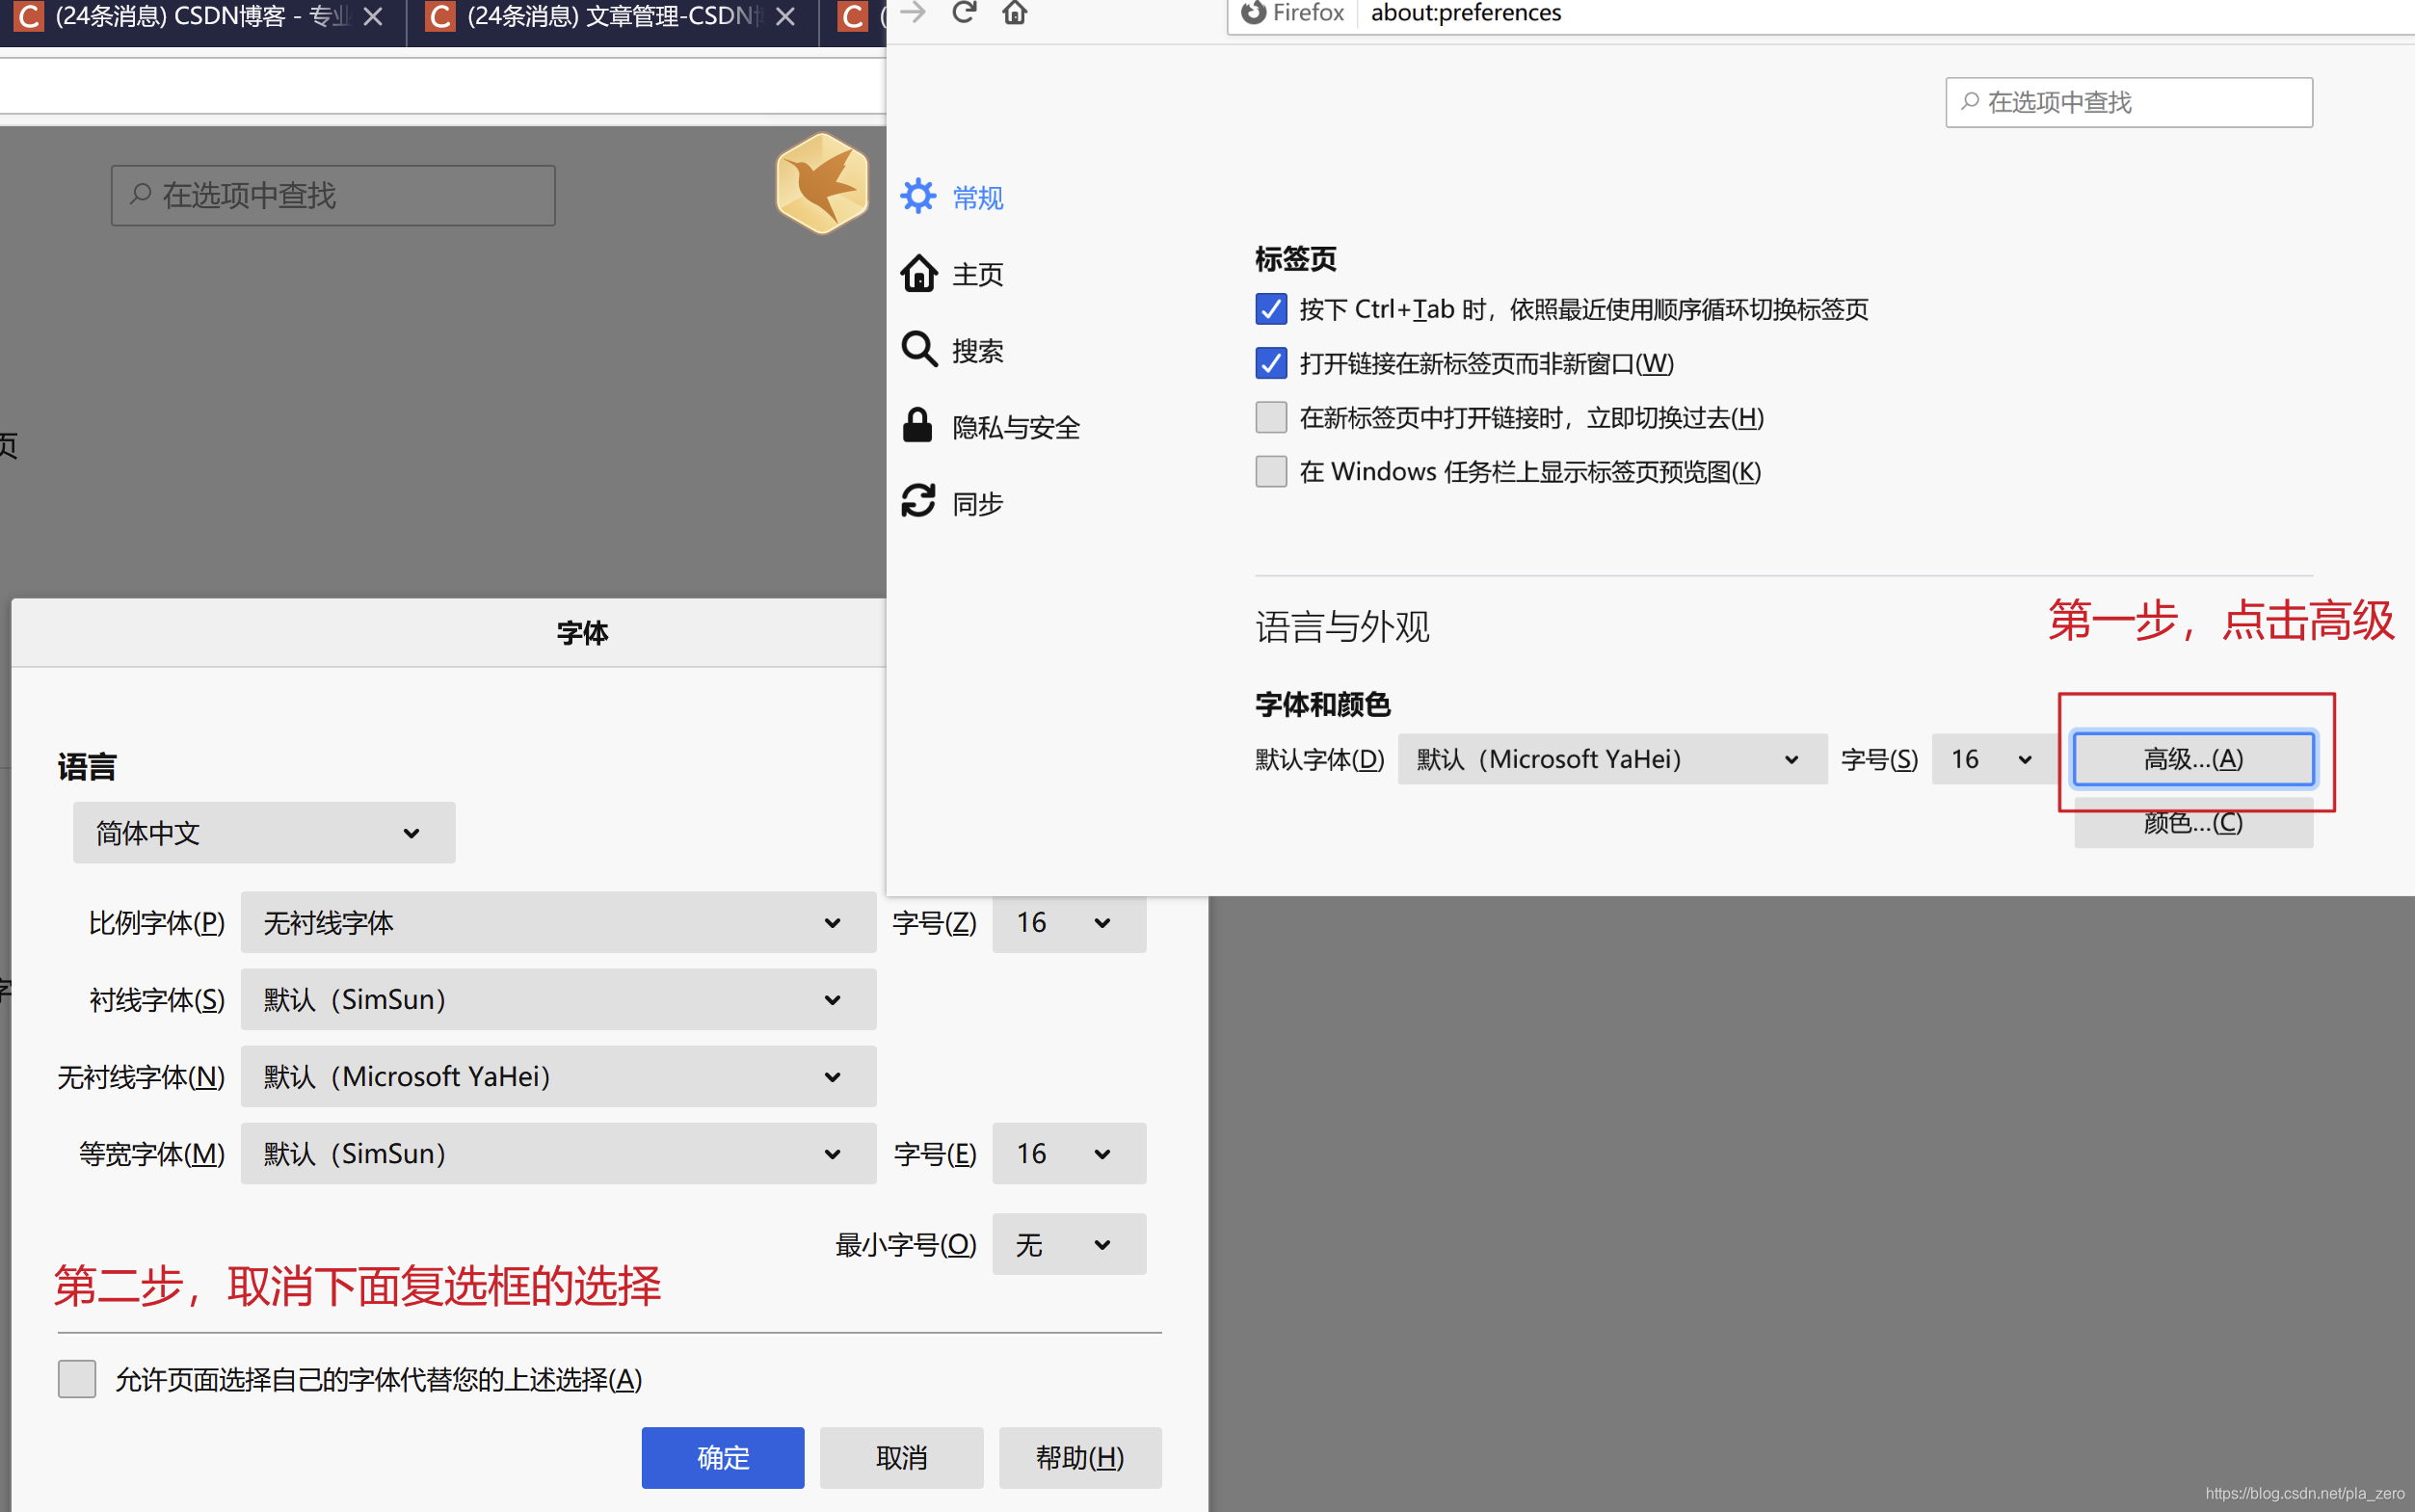2415x1512 pixels.
Task: Toggle allow pages to choose own fonts
Action: click(77, 1379)
